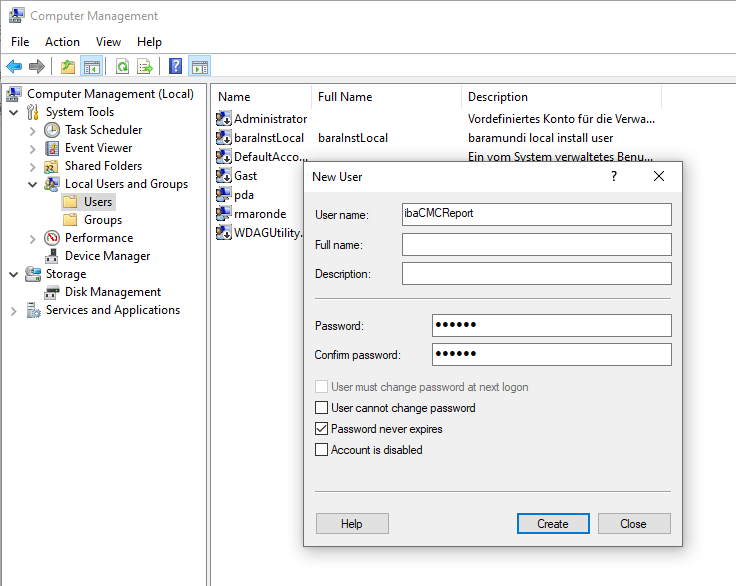Click the Back arrow toolbar icon
This screenshot has width=736, height=586.
(x=14, y=67)
